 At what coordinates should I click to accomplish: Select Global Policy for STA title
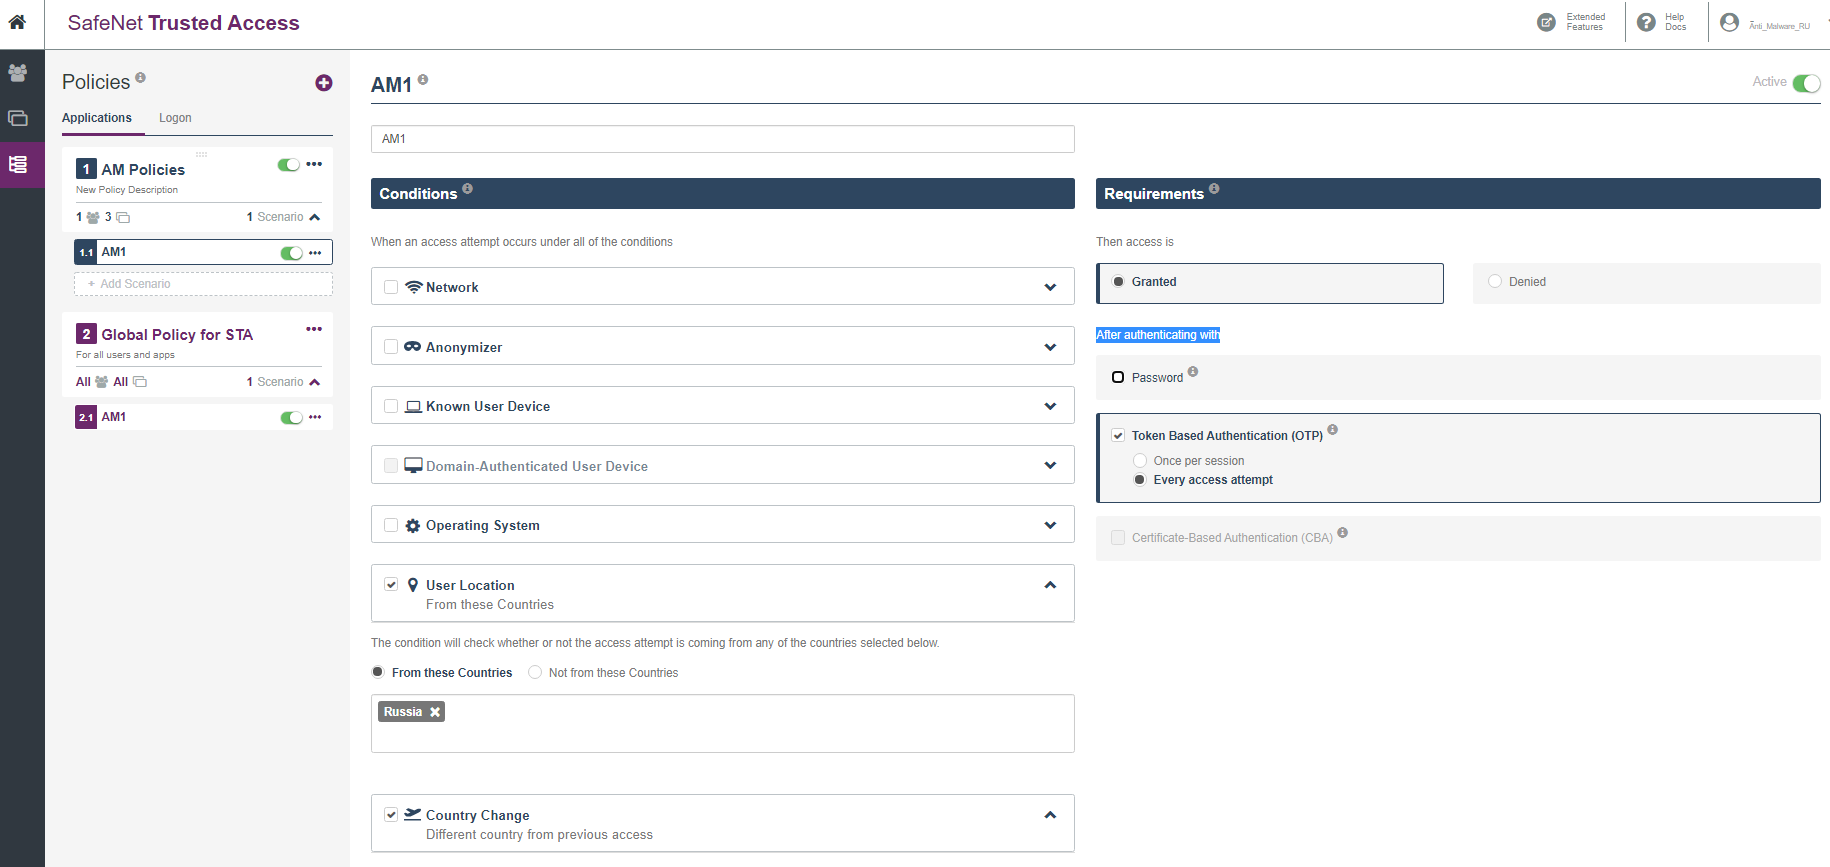(177, 335)
